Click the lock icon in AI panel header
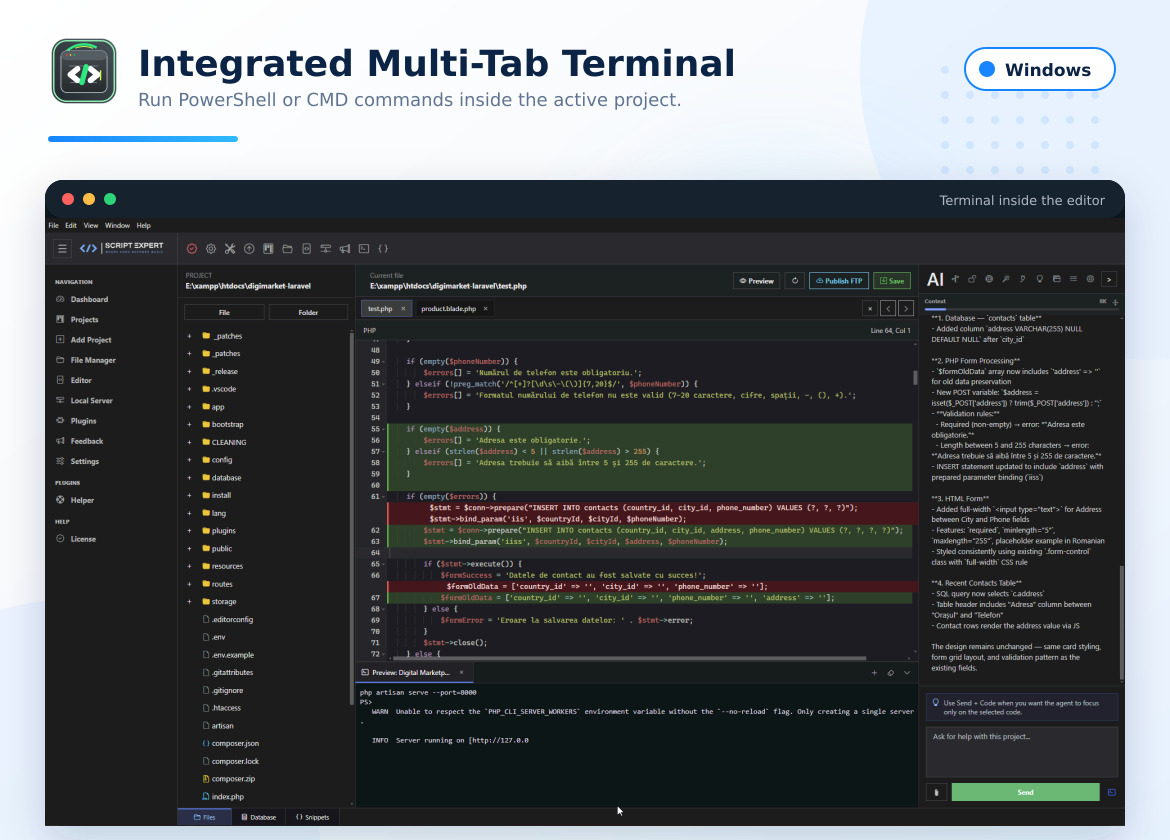The width and height of the screenshot is (1170, 840). 972,279
